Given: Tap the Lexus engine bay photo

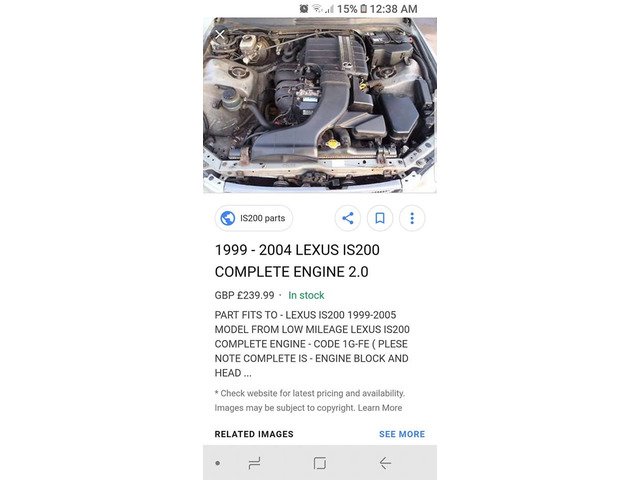Looking at the screenshot, I should tap(320, 105).
